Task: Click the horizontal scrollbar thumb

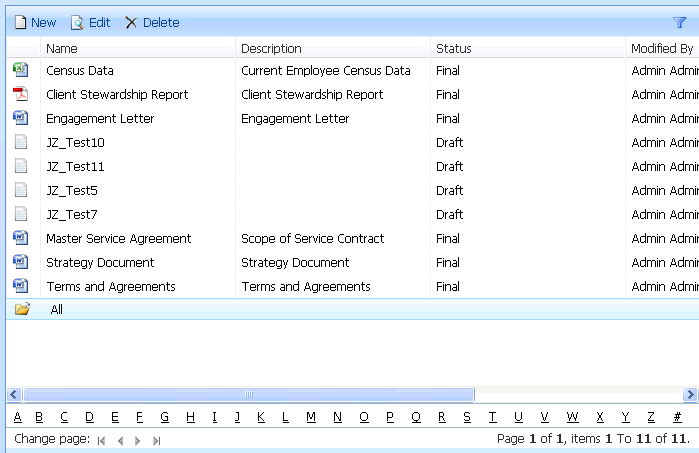Action: coord(248,395)
